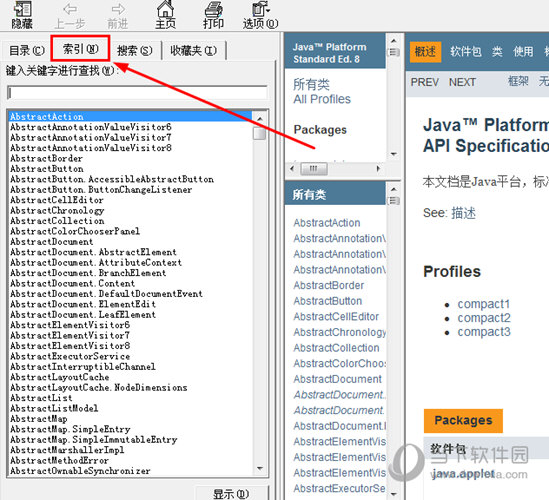549x500 pixels.
Task: Switch to the 目录(C) contents tab
Action: [x=27, y=51]
